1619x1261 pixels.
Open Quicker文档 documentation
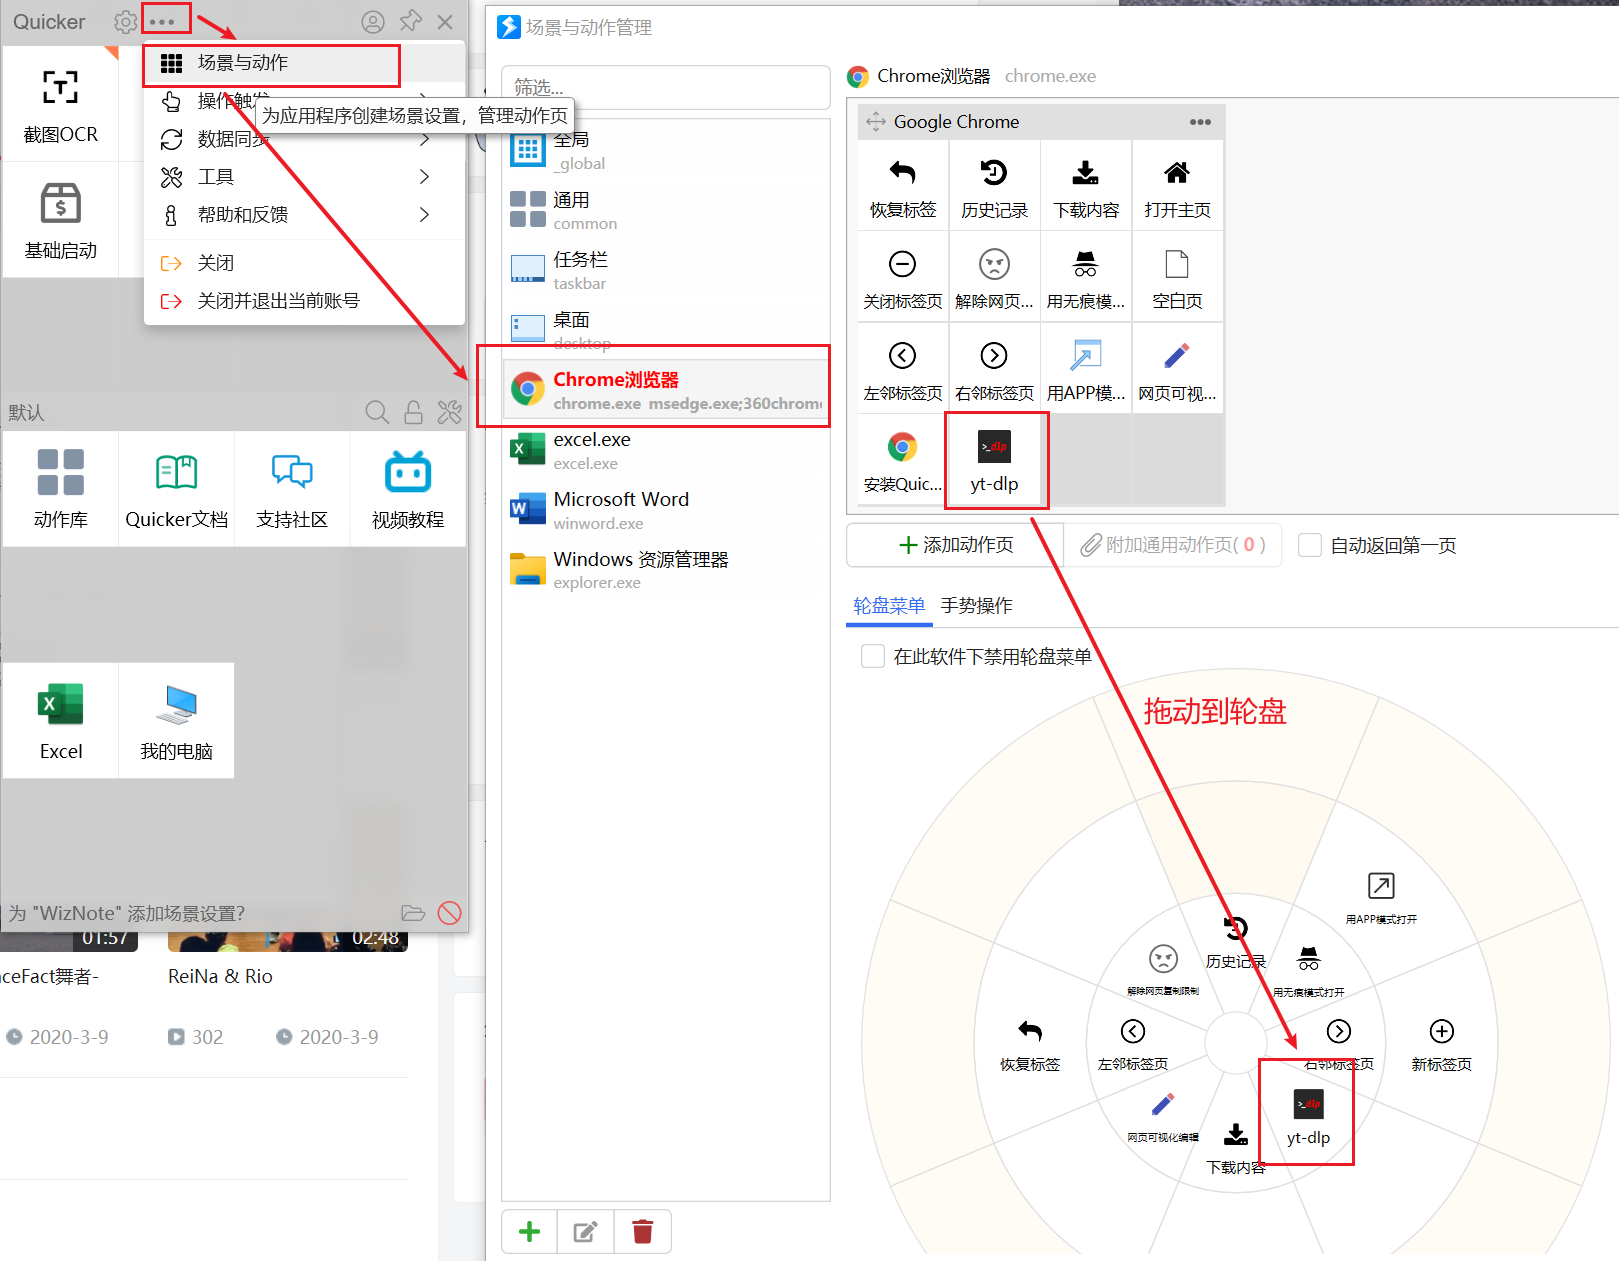point(176,489)
